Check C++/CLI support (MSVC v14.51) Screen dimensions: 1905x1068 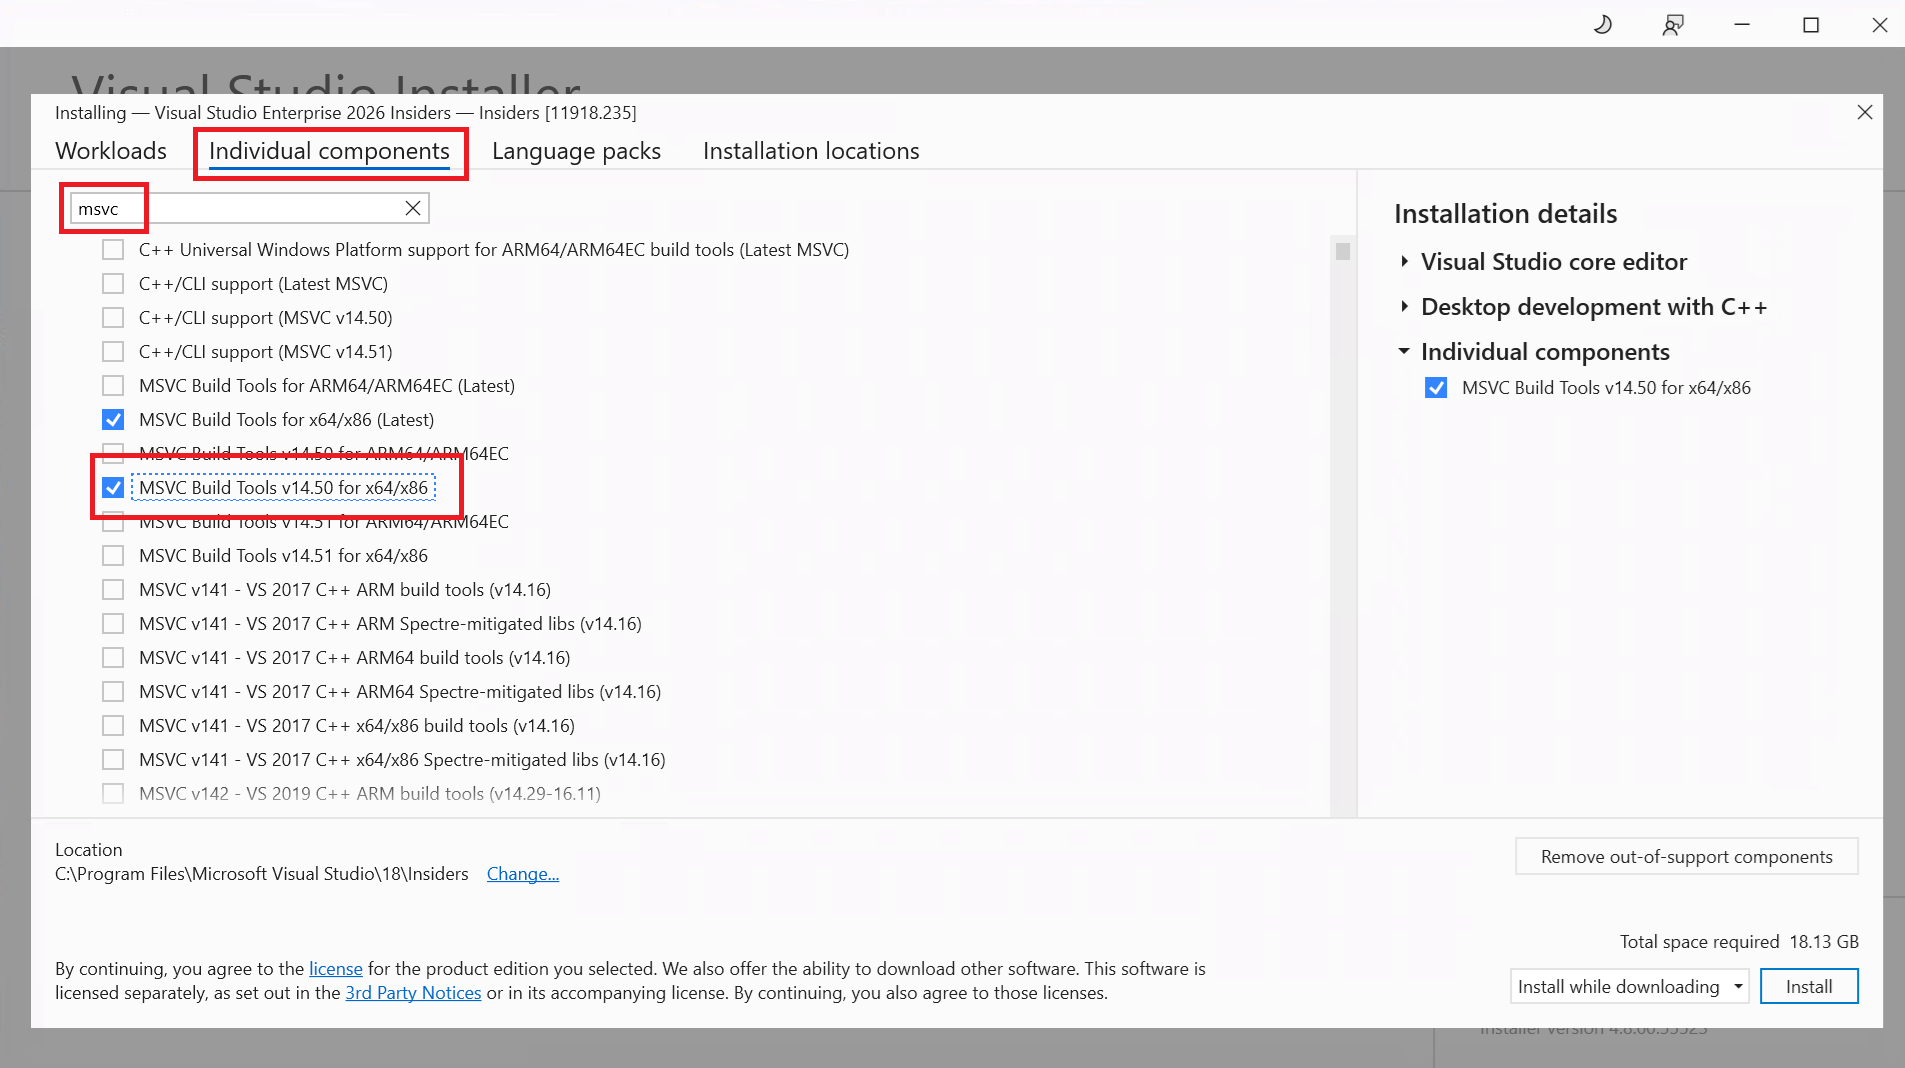pyautogui.click(x=113, y=352)
